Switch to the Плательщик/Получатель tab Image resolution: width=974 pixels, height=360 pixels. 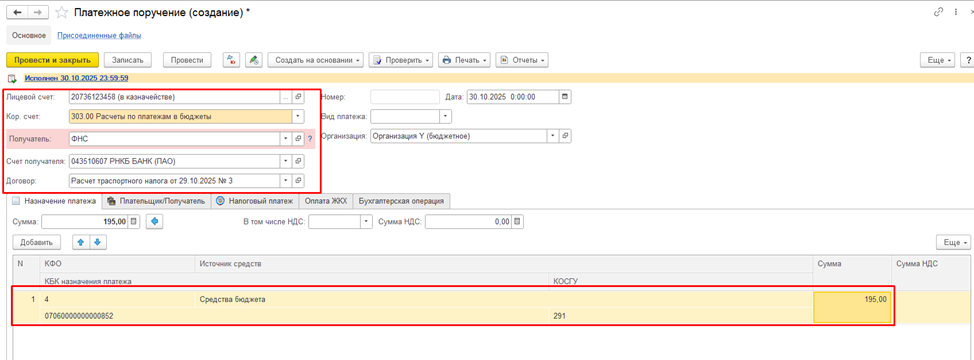pyautogui.click(x=156, y=201)
